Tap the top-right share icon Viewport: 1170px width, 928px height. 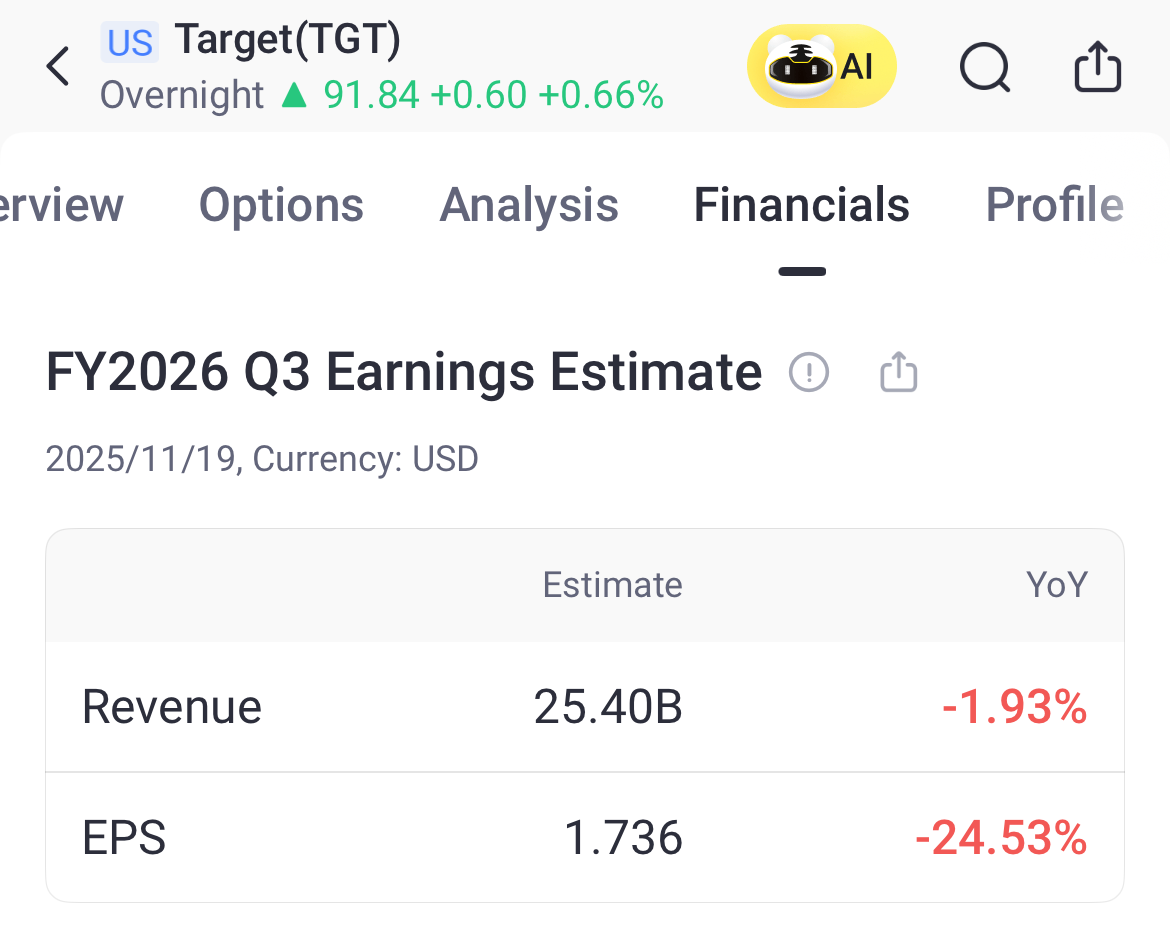pyautogui.click(x=1097, y=67)
